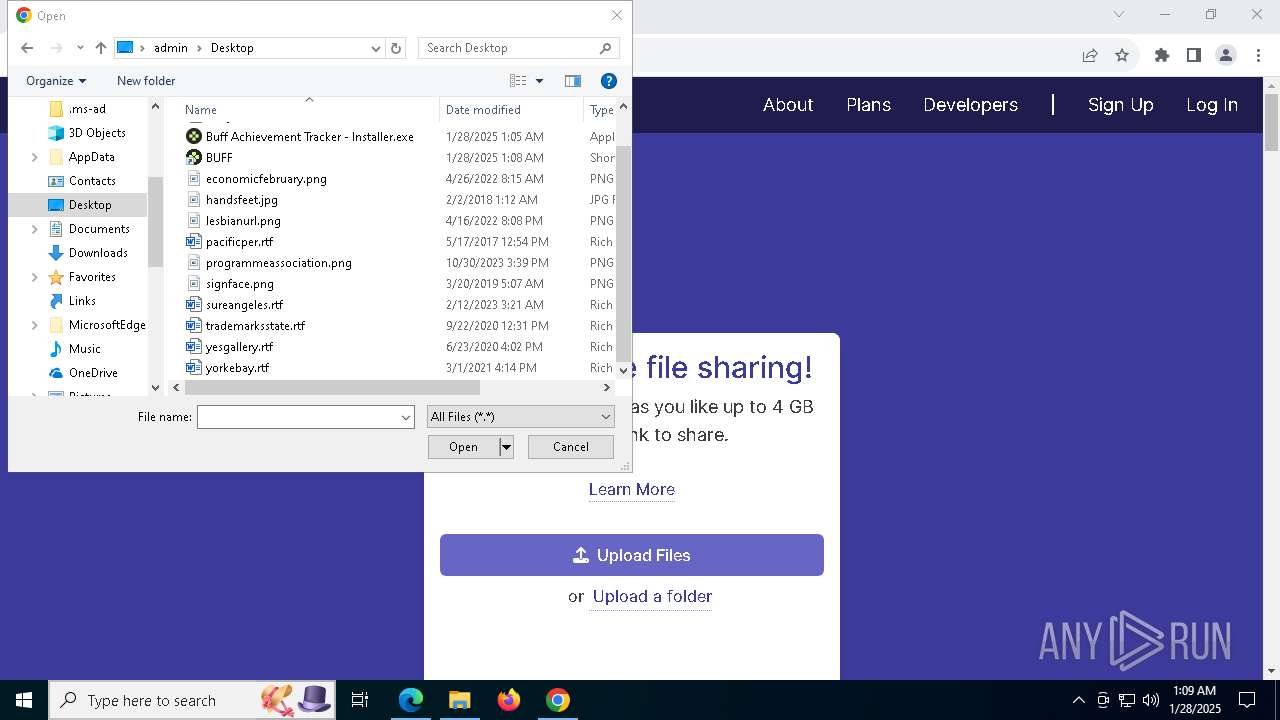This screenshot has height=720, width=1280.
Task: Toggle the preview pane icon
Action: click(x=573, y=81)
